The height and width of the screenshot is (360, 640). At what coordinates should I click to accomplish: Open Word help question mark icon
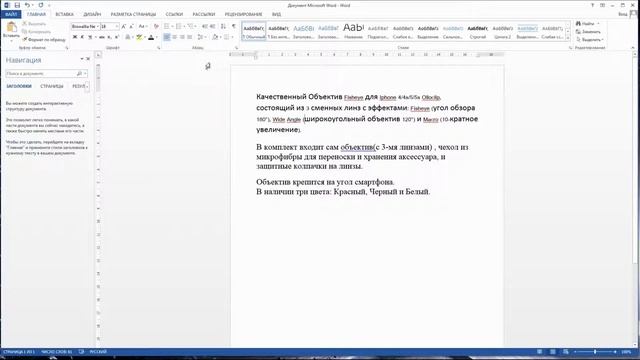tap(592, 5)
